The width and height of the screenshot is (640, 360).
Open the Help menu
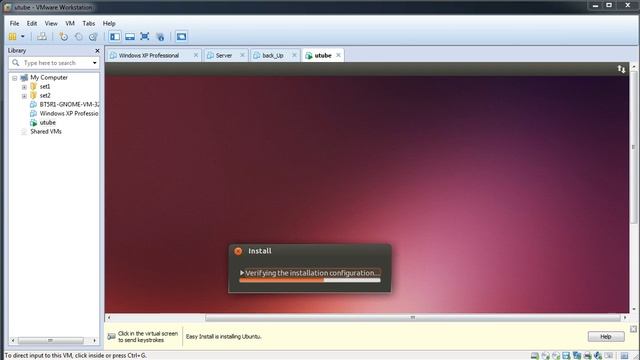(109, 23)
